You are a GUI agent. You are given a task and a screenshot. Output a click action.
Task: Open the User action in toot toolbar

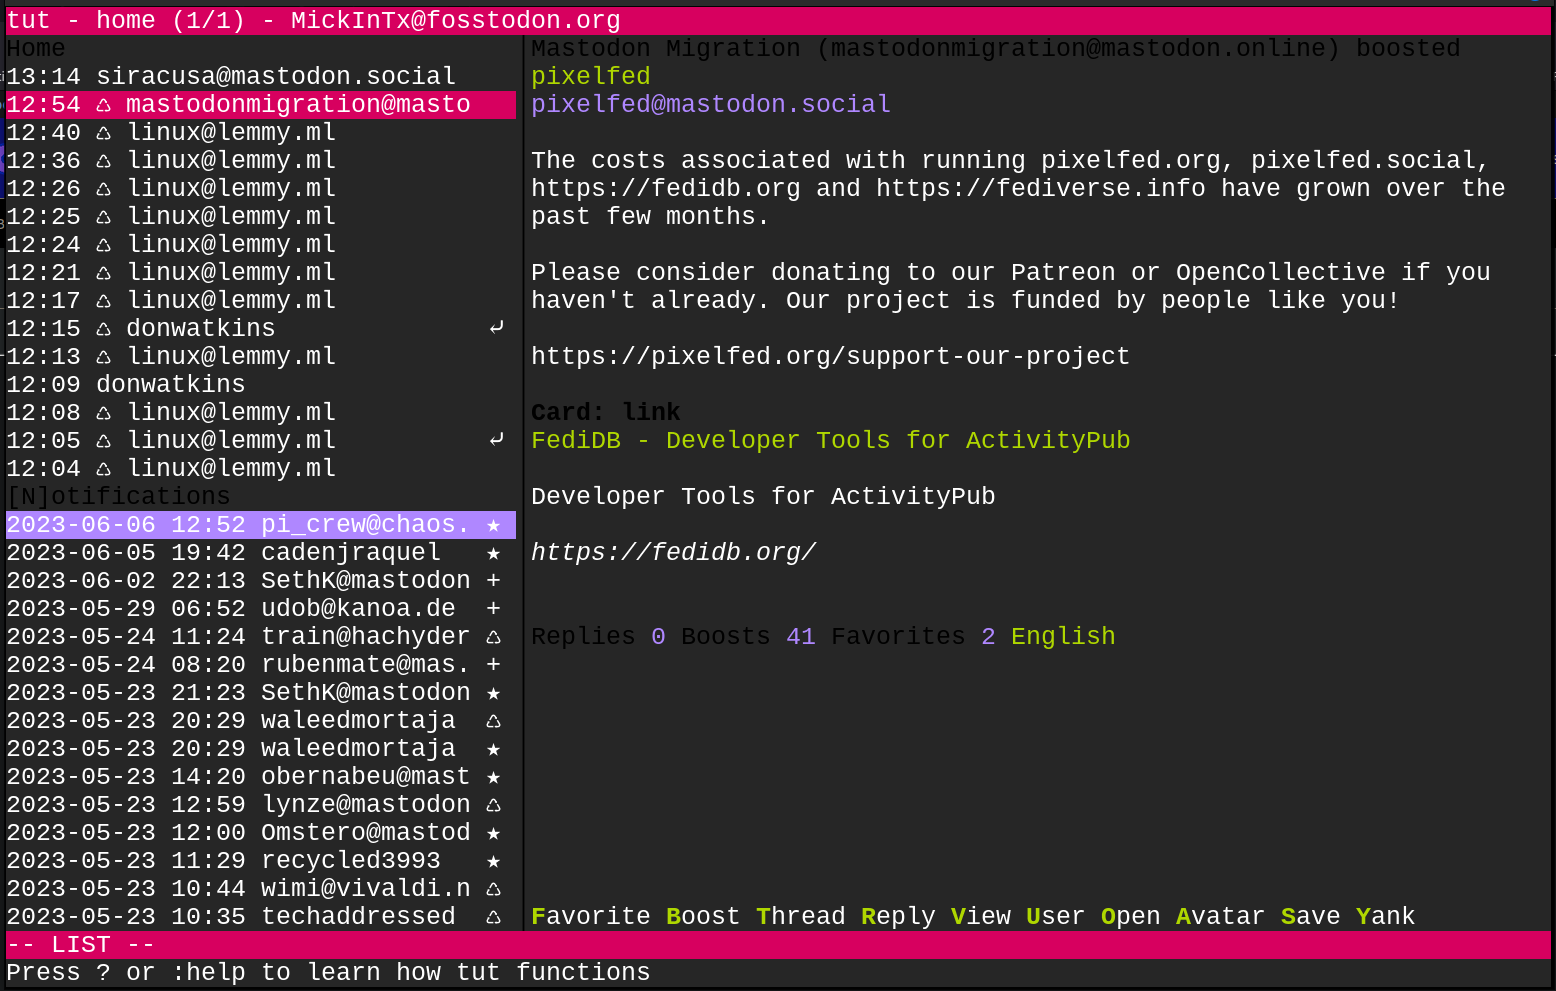1056,917
